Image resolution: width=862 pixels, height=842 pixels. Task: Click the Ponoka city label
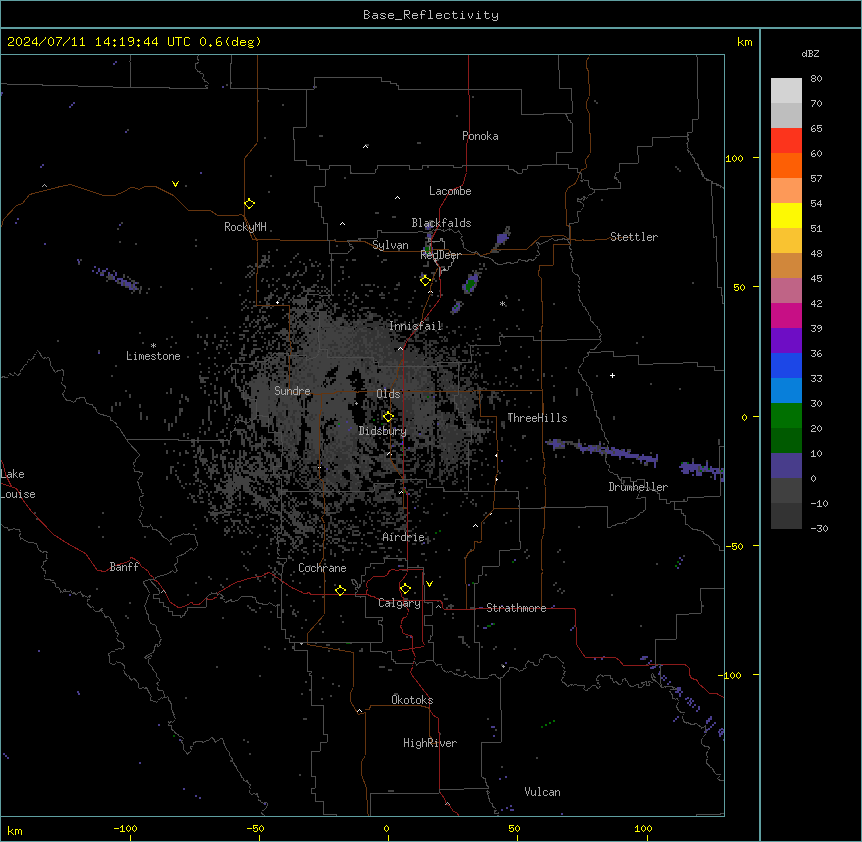pyautogui.click(x=480, y=136)
